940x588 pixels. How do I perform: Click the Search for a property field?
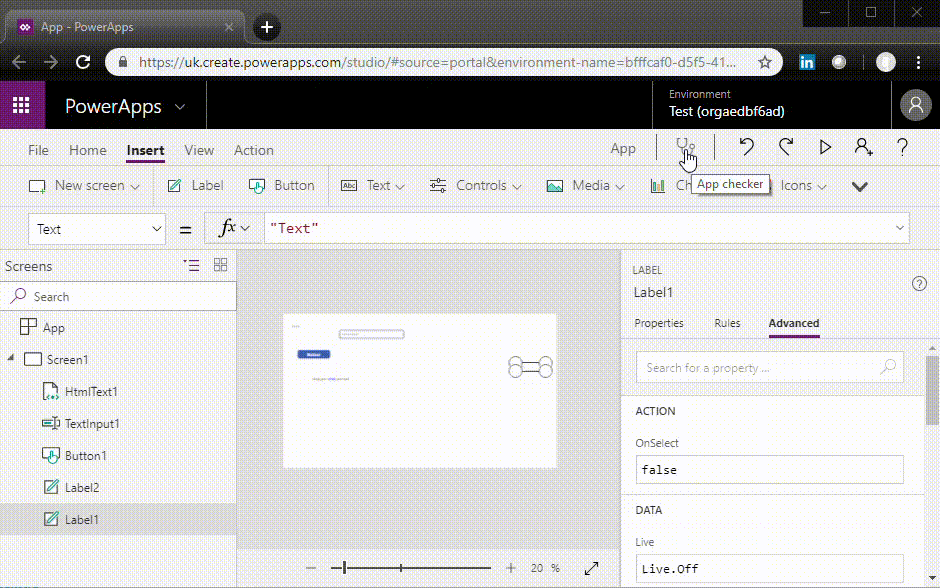point(770,367)
